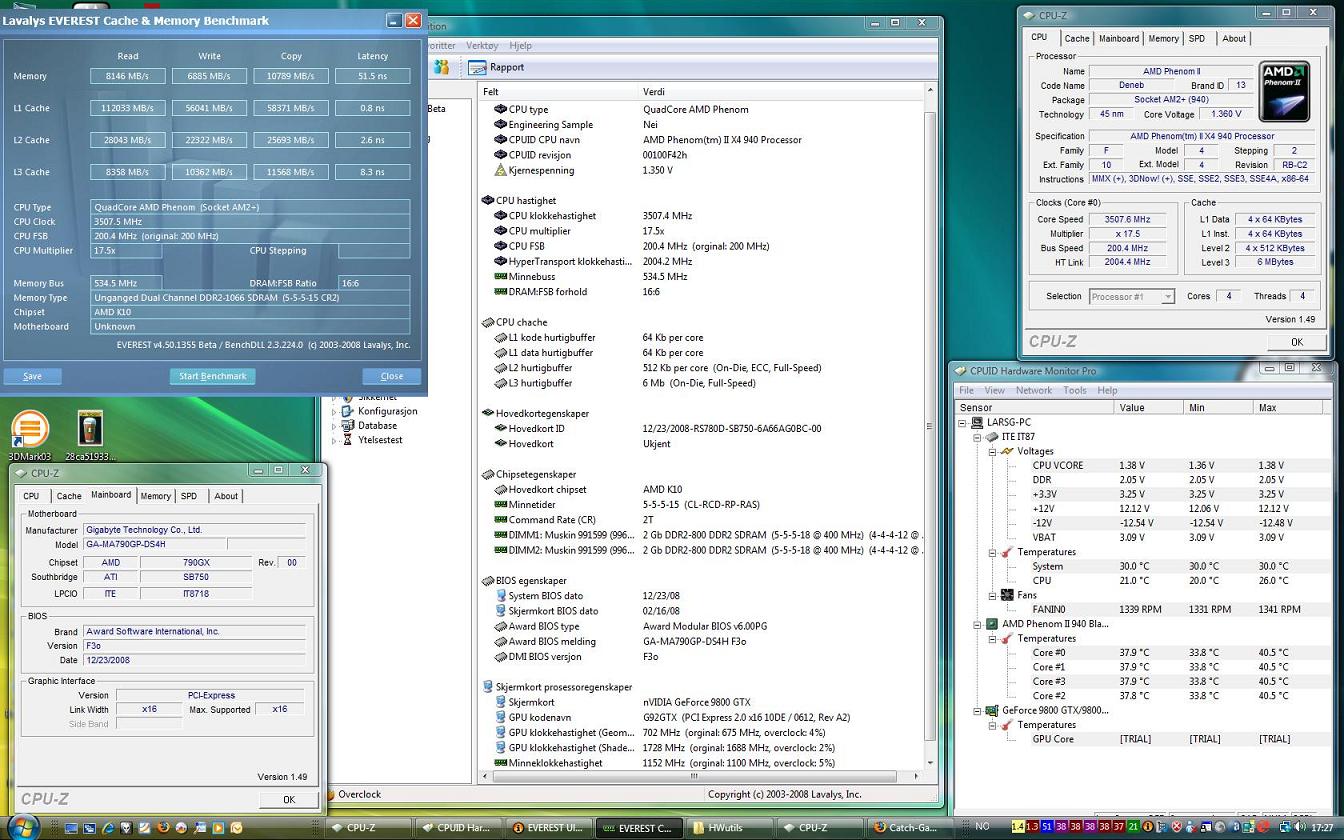Click the icon beside GPU kodenavn row
1344x840 pixels.
tap(500, 717)
